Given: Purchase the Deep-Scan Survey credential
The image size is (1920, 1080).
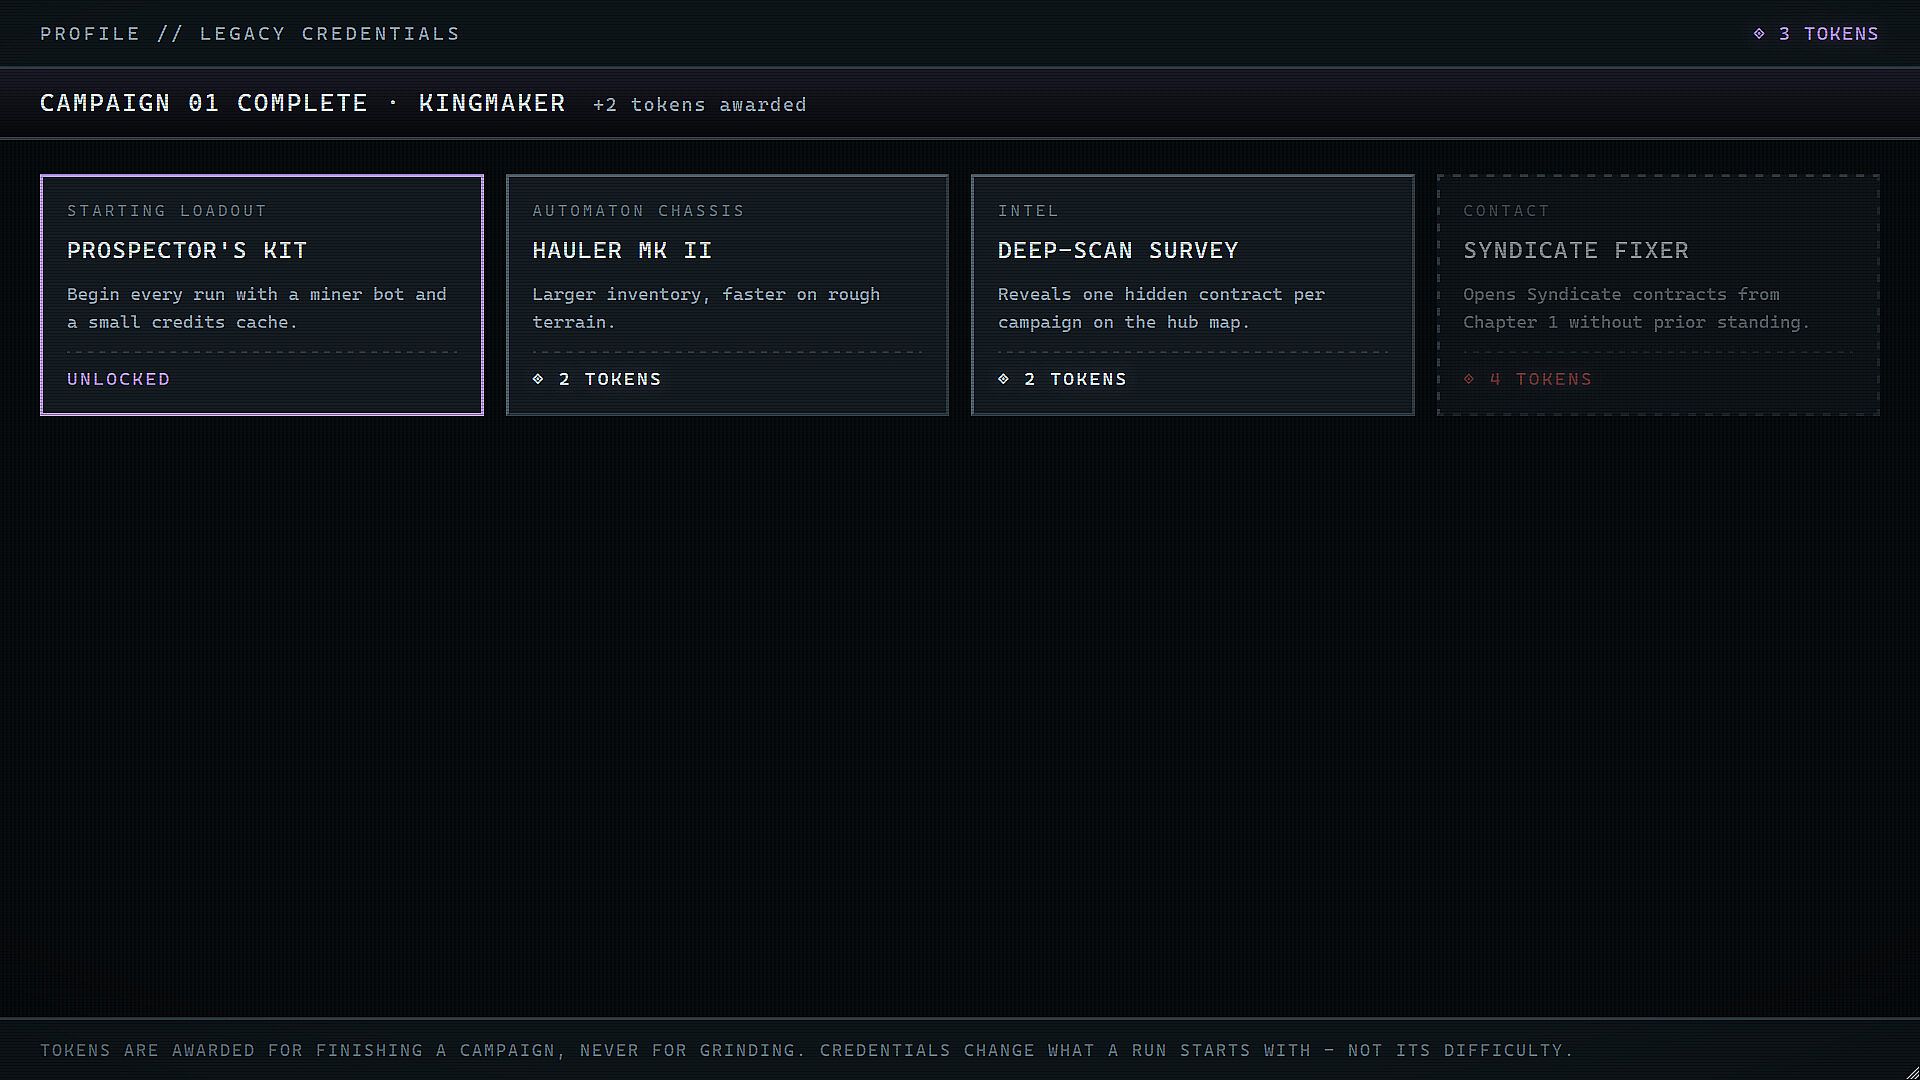Looking at the screenshot, I should (1192, 295).
